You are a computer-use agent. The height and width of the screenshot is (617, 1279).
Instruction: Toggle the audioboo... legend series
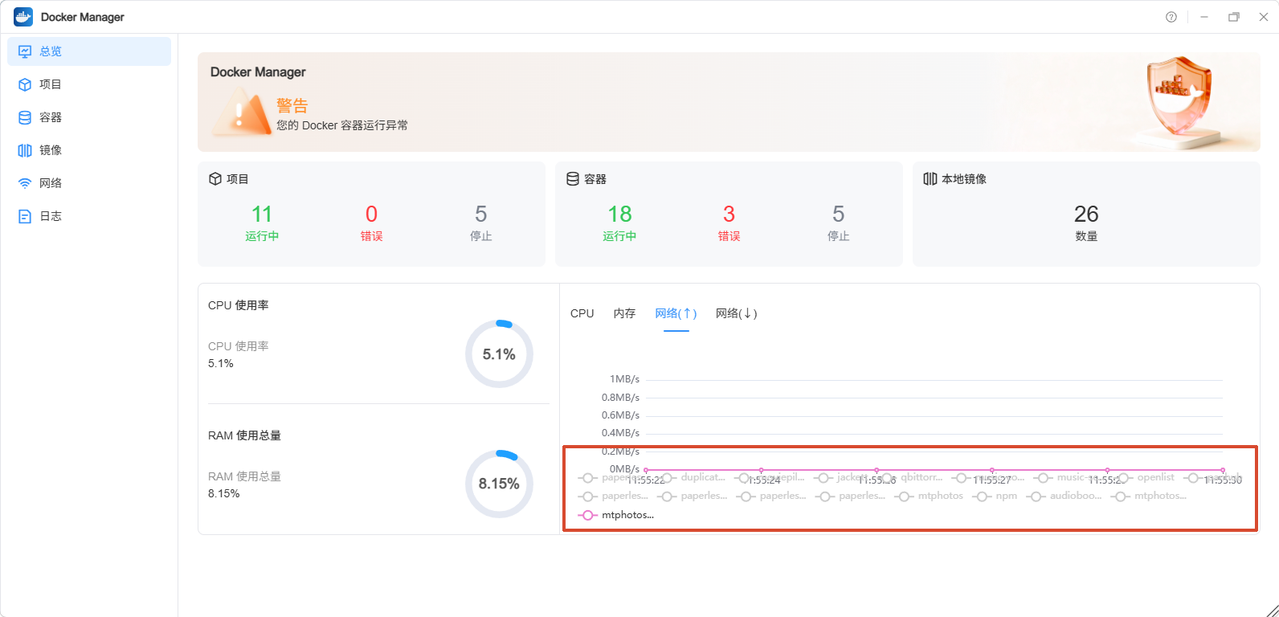coord(1064,496)
